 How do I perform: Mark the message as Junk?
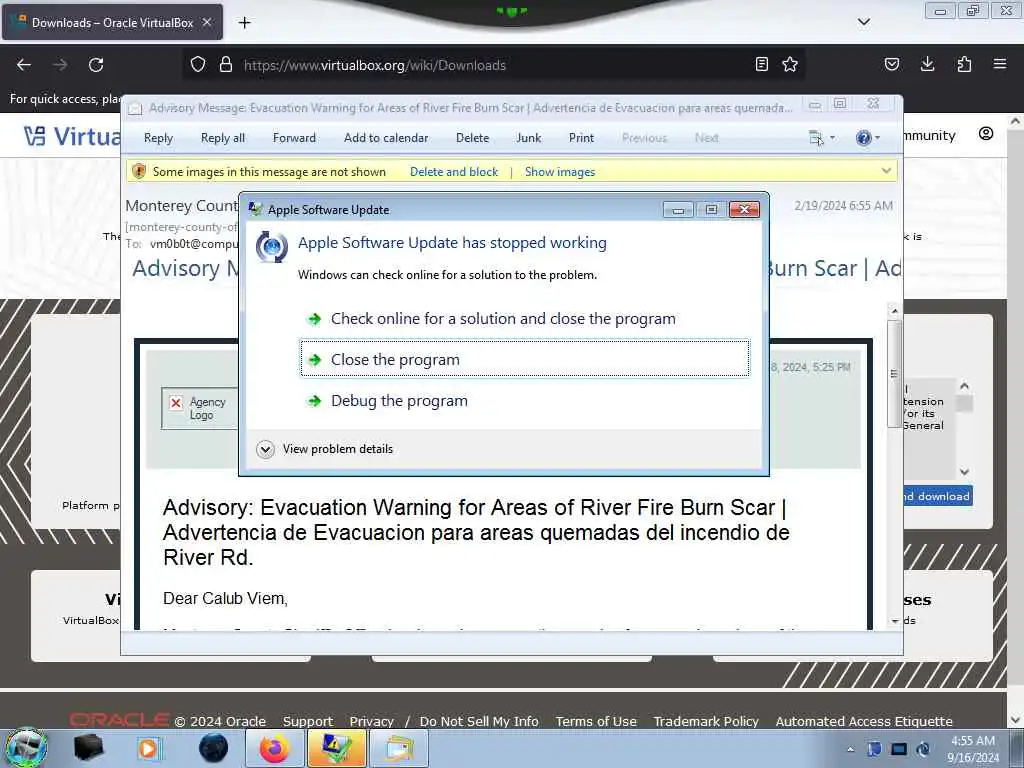[528, 138]
